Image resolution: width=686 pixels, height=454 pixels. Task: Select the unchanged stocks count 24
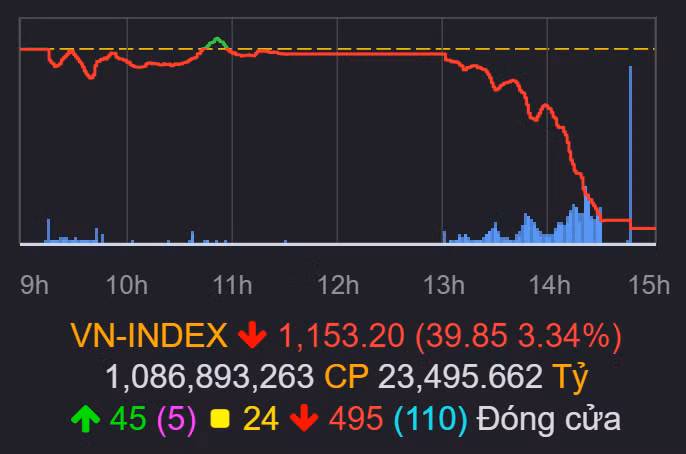(260, 419)
